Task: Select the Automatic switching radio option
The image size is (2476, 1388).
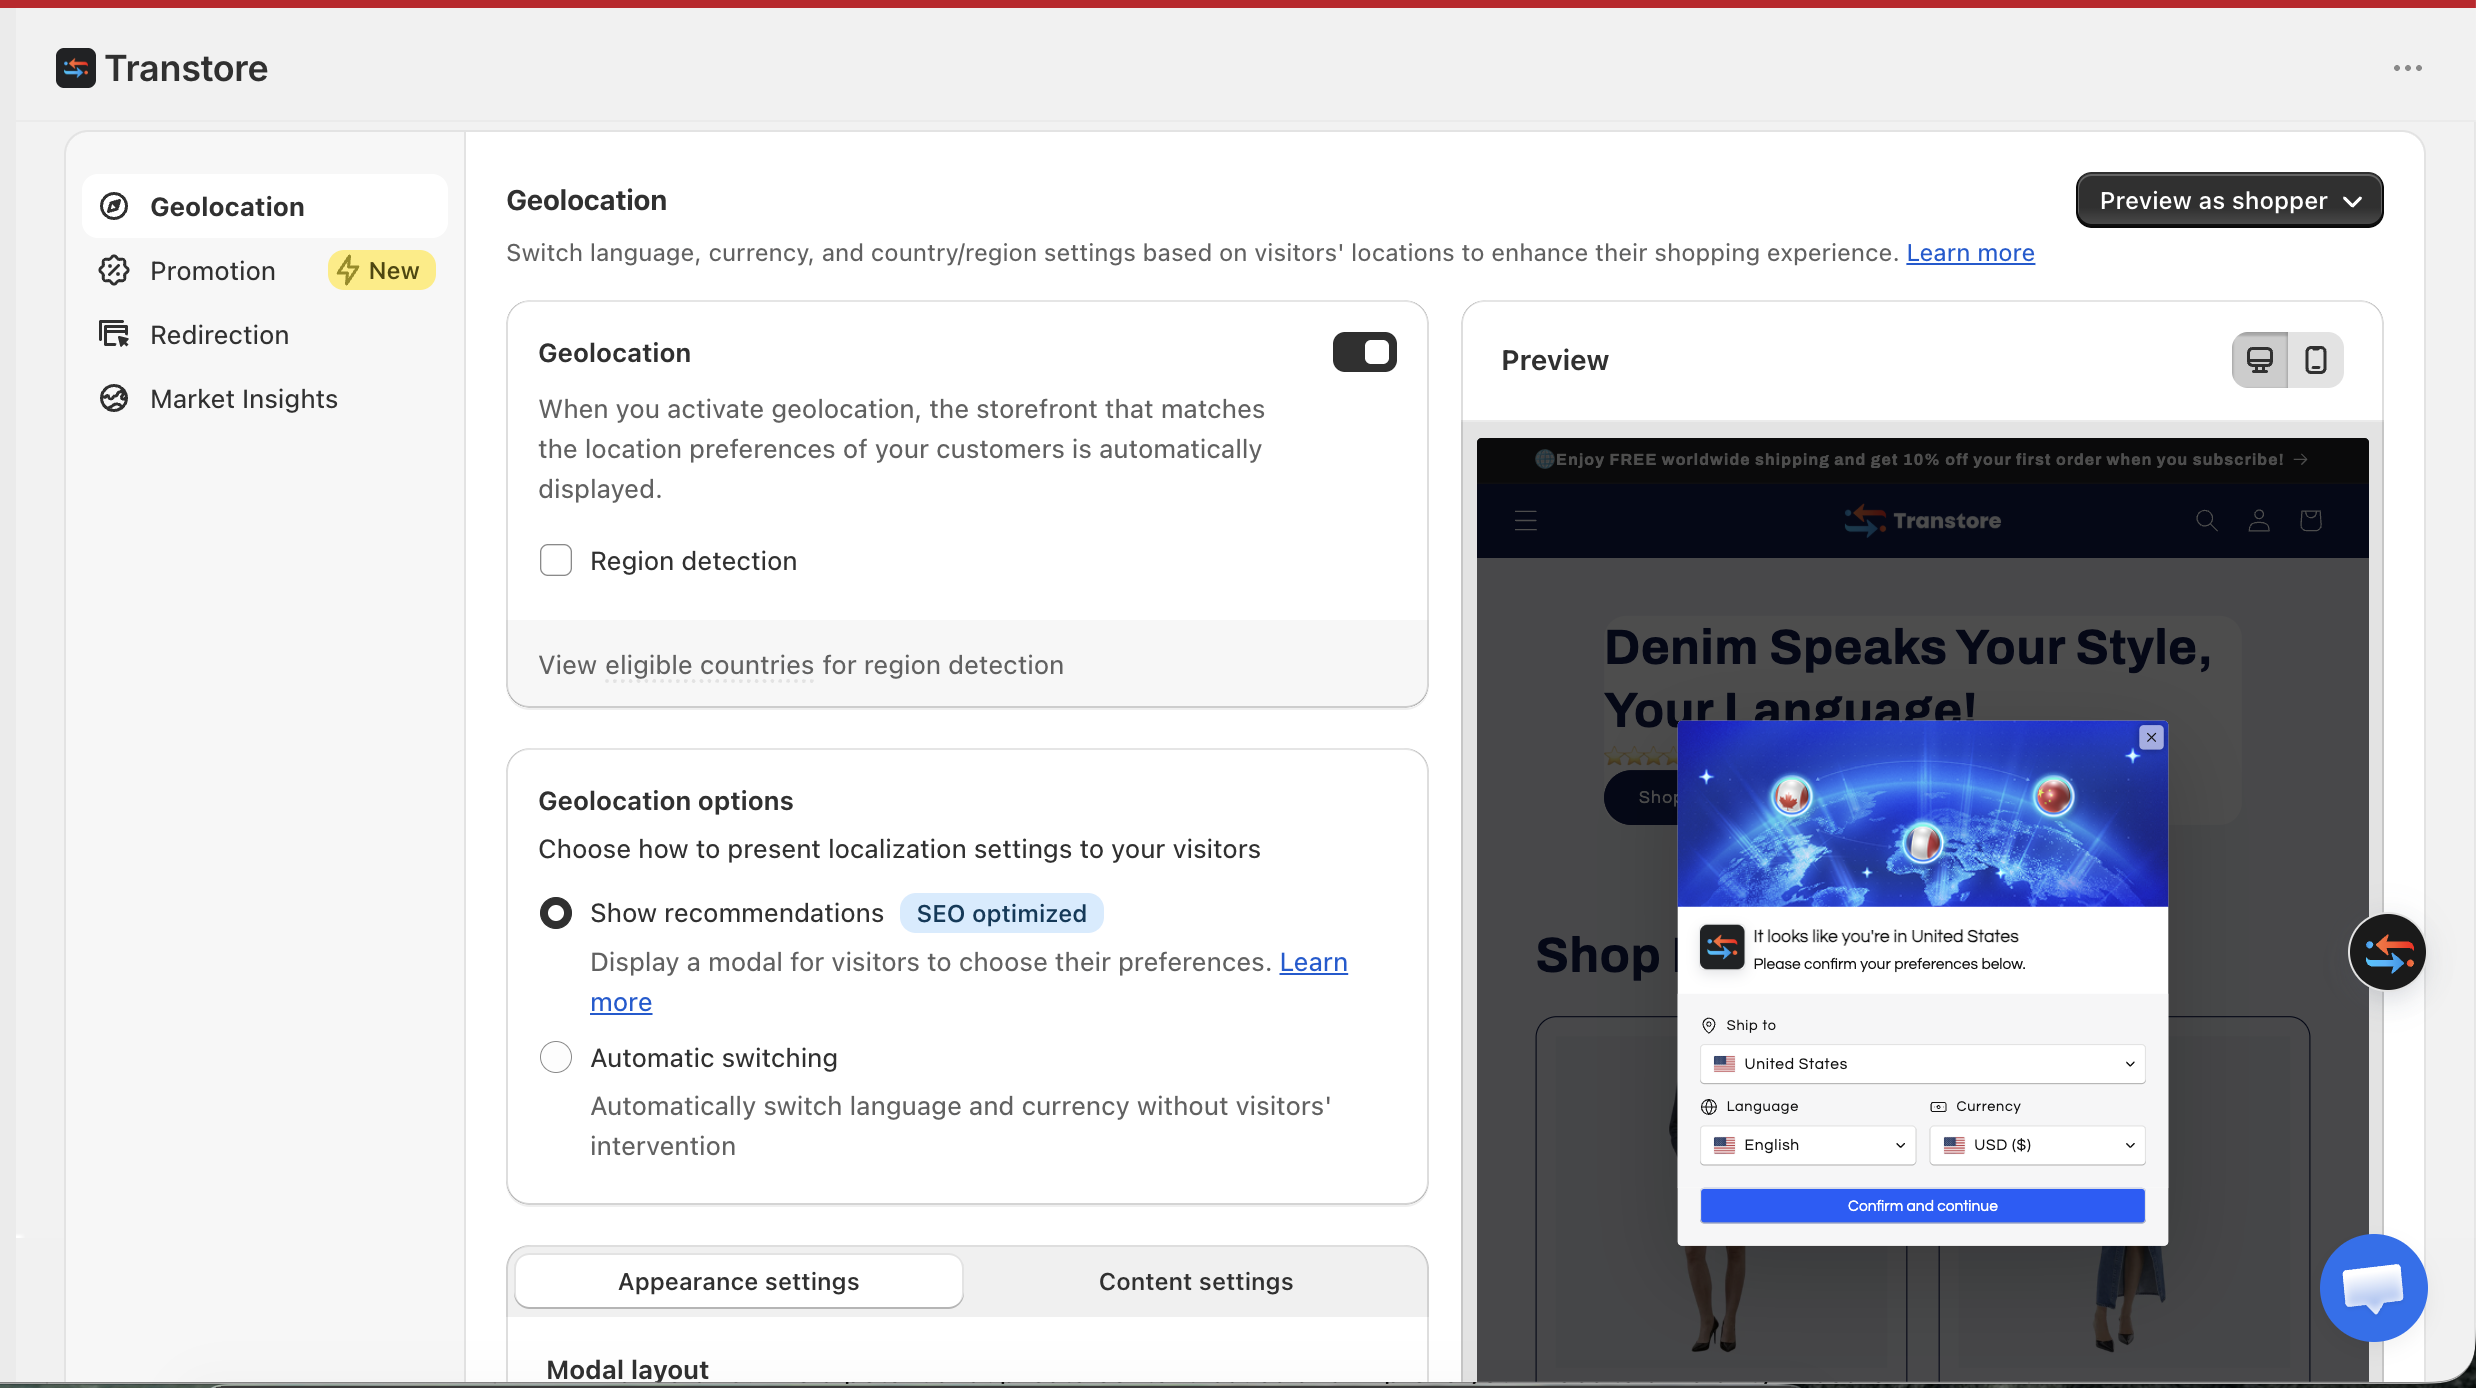Action: pos(556,1057)
